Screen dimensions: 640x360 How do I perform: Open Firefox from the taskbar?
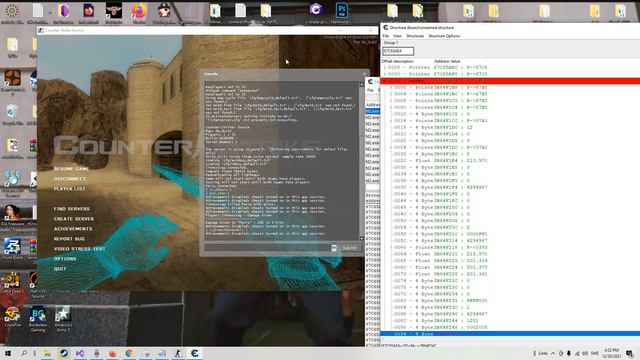point(113,353)
